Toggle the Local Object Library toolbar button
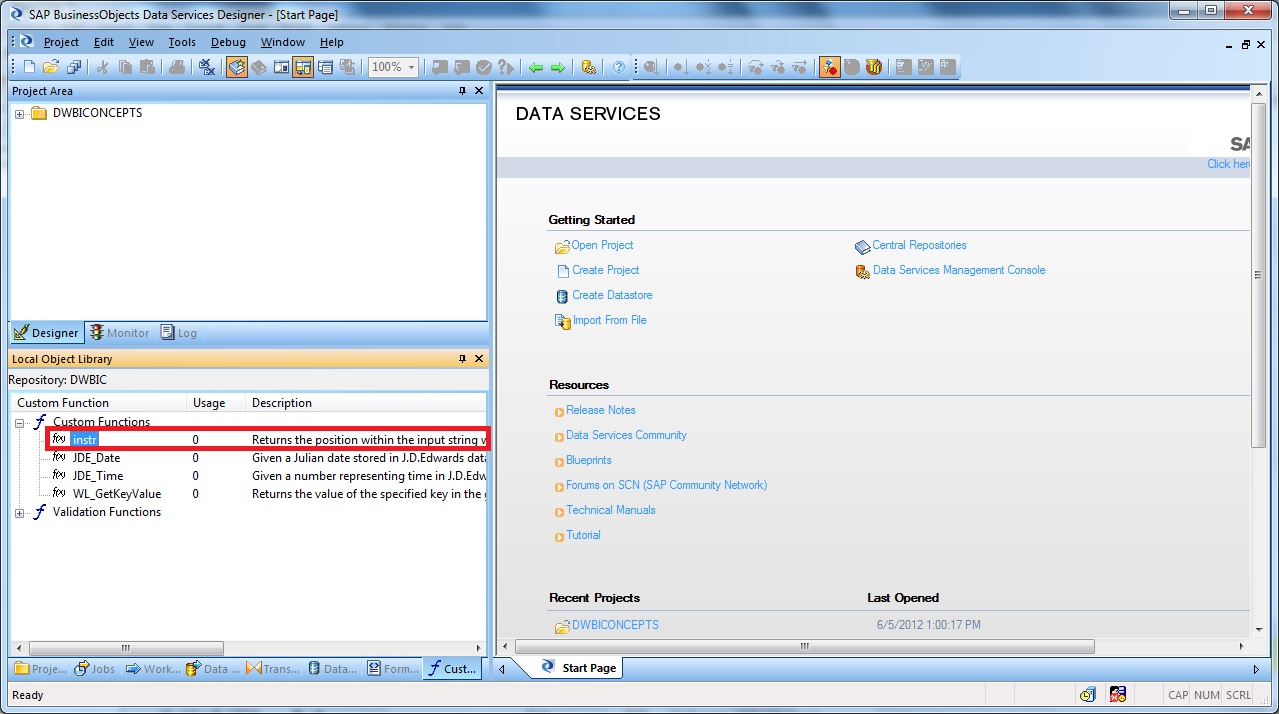The image size is (1279, 714). point(237,67)
